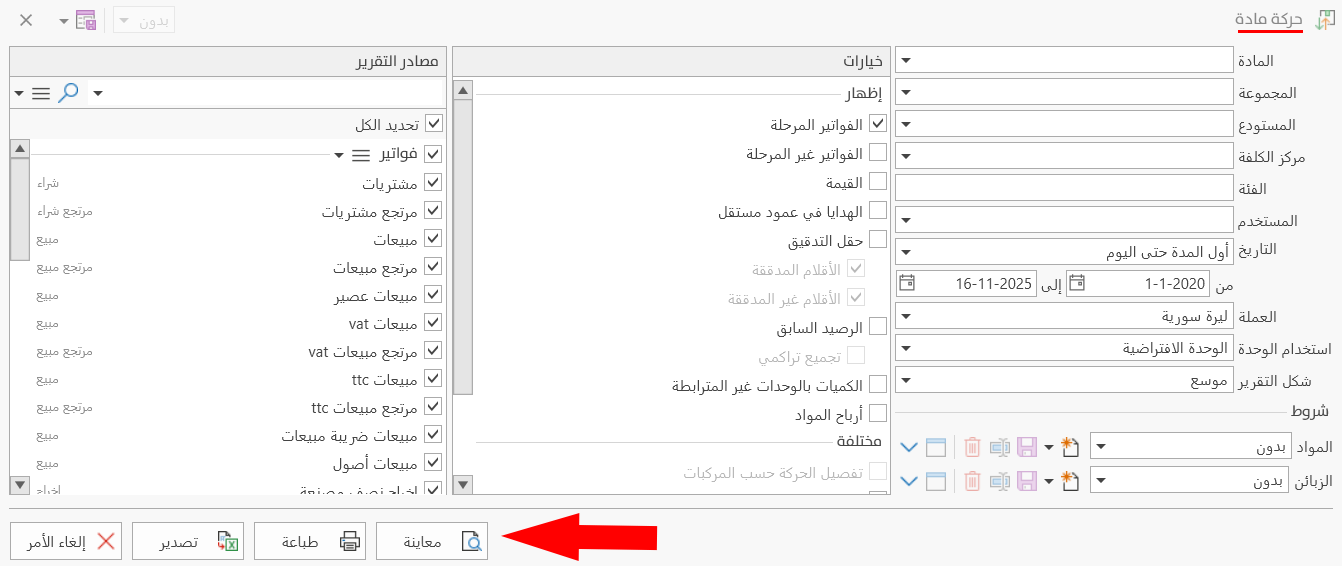Click the options panel scrollbar down arrow
Viewport: 1342px width, 566px height.
[x=462, y=485]
